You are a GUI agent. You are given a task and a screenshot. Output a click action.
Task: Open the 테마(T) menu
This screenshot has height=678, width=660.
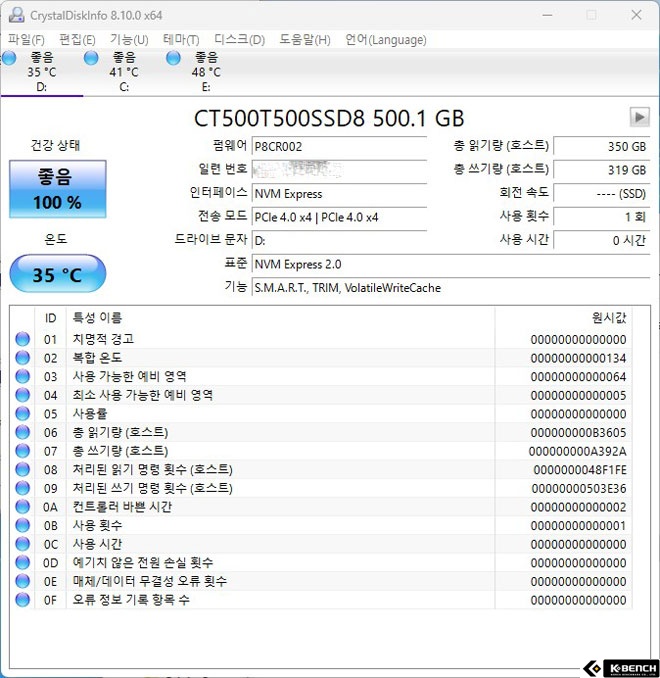181,40
